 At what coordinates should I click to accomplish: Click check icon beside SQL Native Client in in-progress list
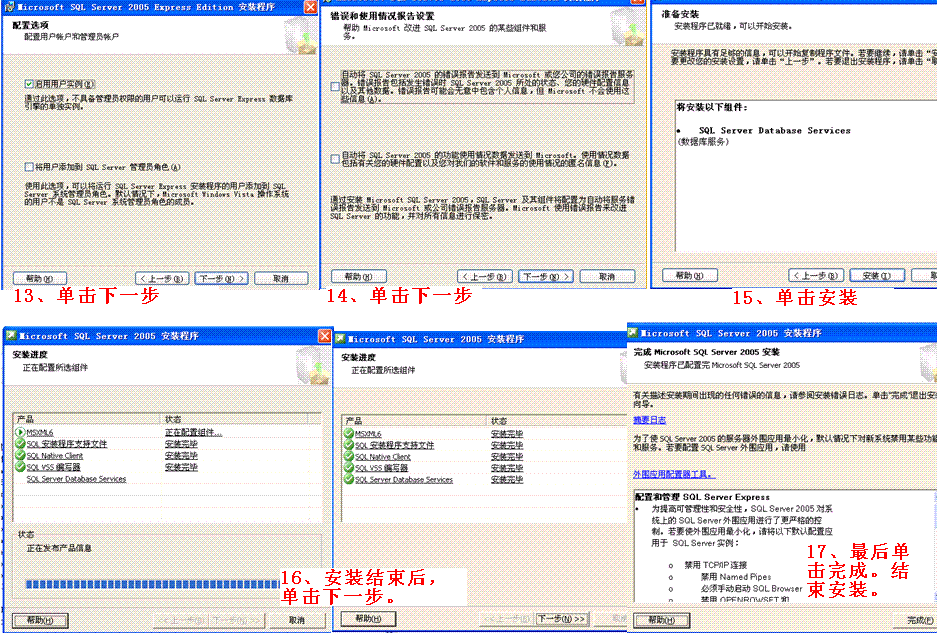[x=20, y=455]
